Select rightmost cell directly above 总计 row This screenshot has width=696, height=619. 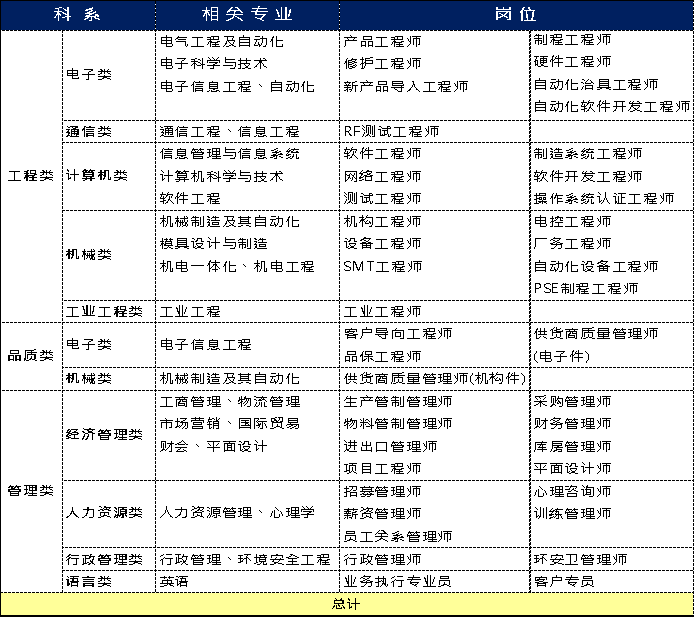pyautogui.click(x=611, y=581)
